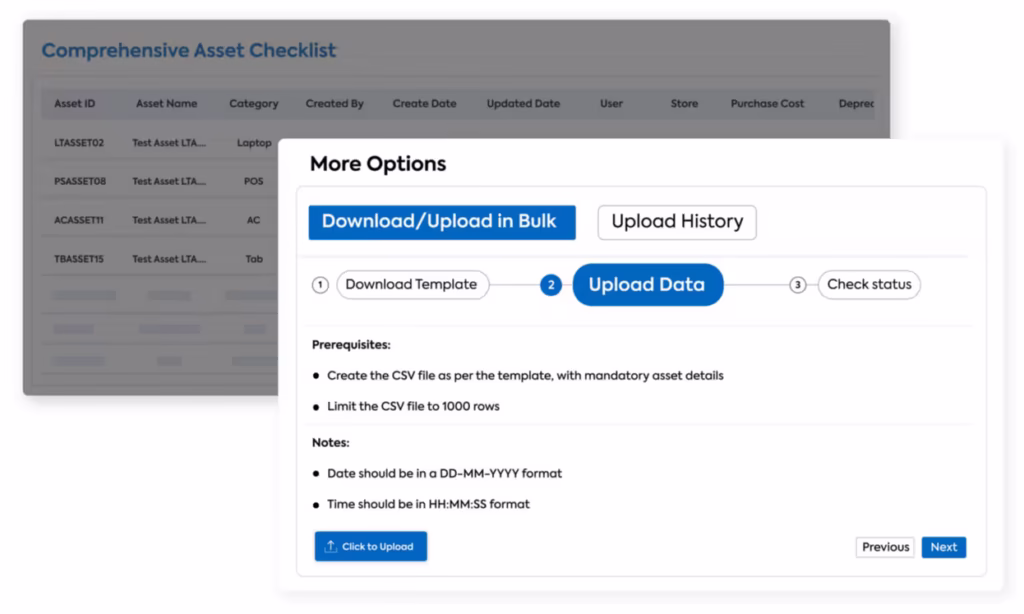
Task: Open the Download/Upload in Bulk tab
Action: pos(441,222)
